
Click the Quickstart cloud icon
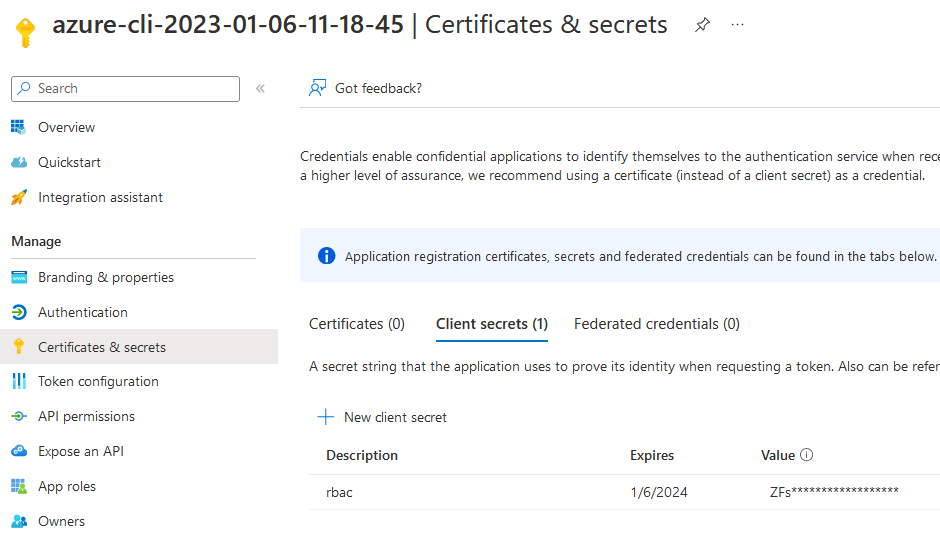(18, 162)
